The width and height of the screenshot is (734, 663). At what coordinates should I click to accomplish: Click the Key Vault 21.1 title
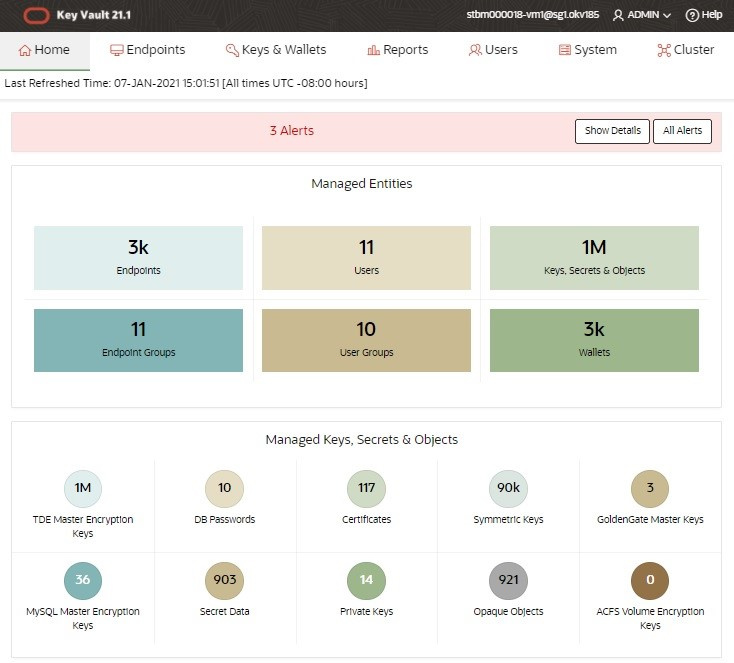tap(94, 15)
